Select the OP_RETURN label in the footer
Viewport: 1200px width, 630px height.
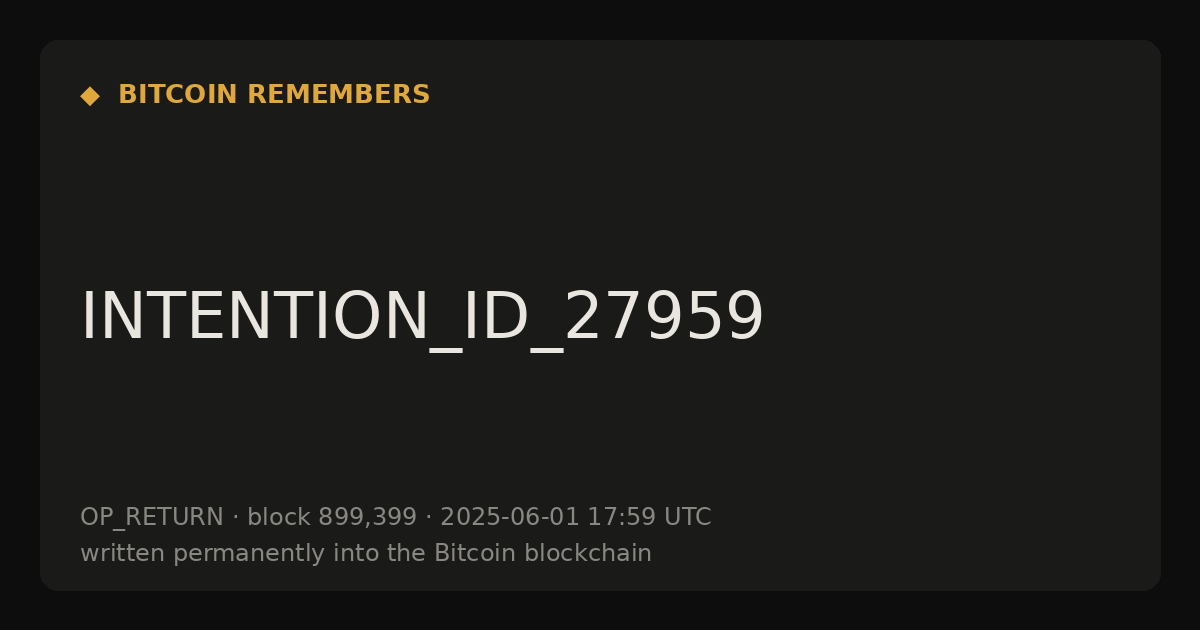152,518
